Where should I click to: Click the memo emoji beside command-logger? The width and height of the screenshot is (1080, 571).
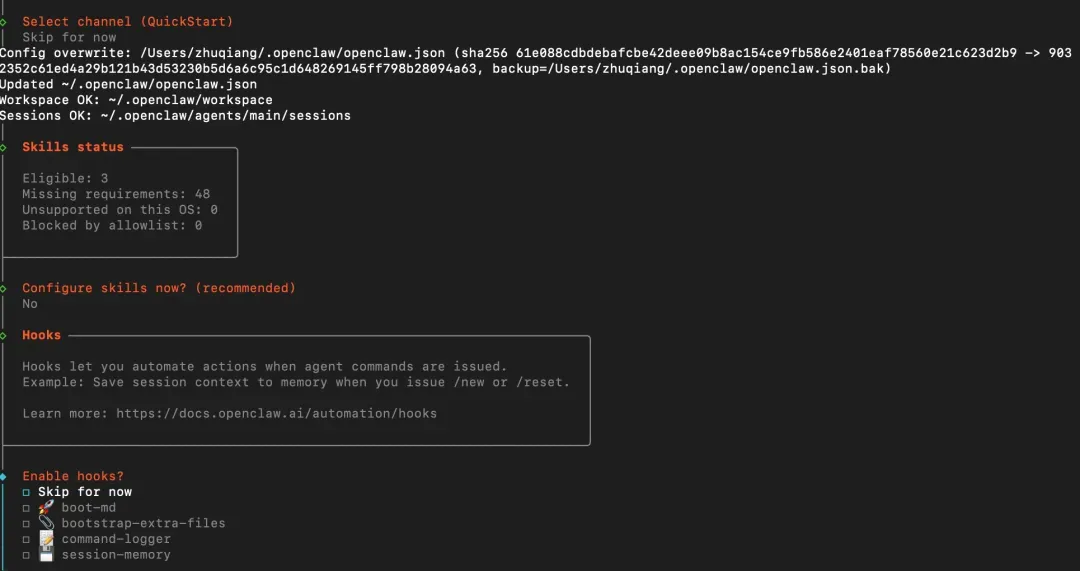tap(46, 539)
